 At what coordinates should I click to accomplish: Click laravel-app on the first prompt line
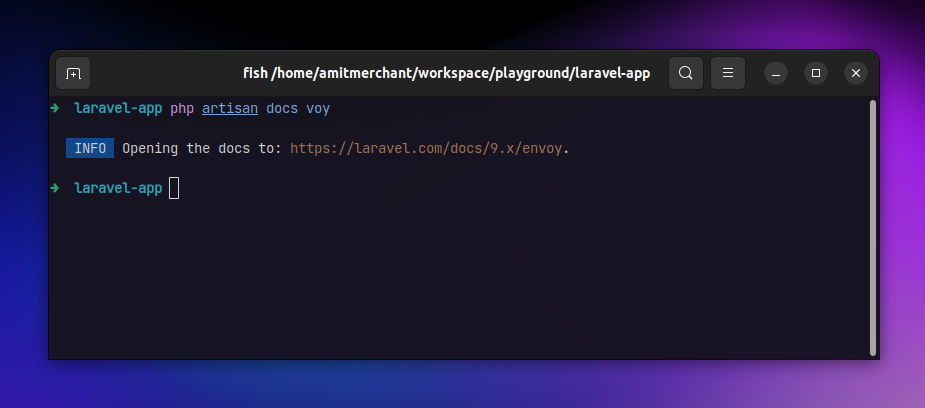pyautogui.click(x=118, y=108)
